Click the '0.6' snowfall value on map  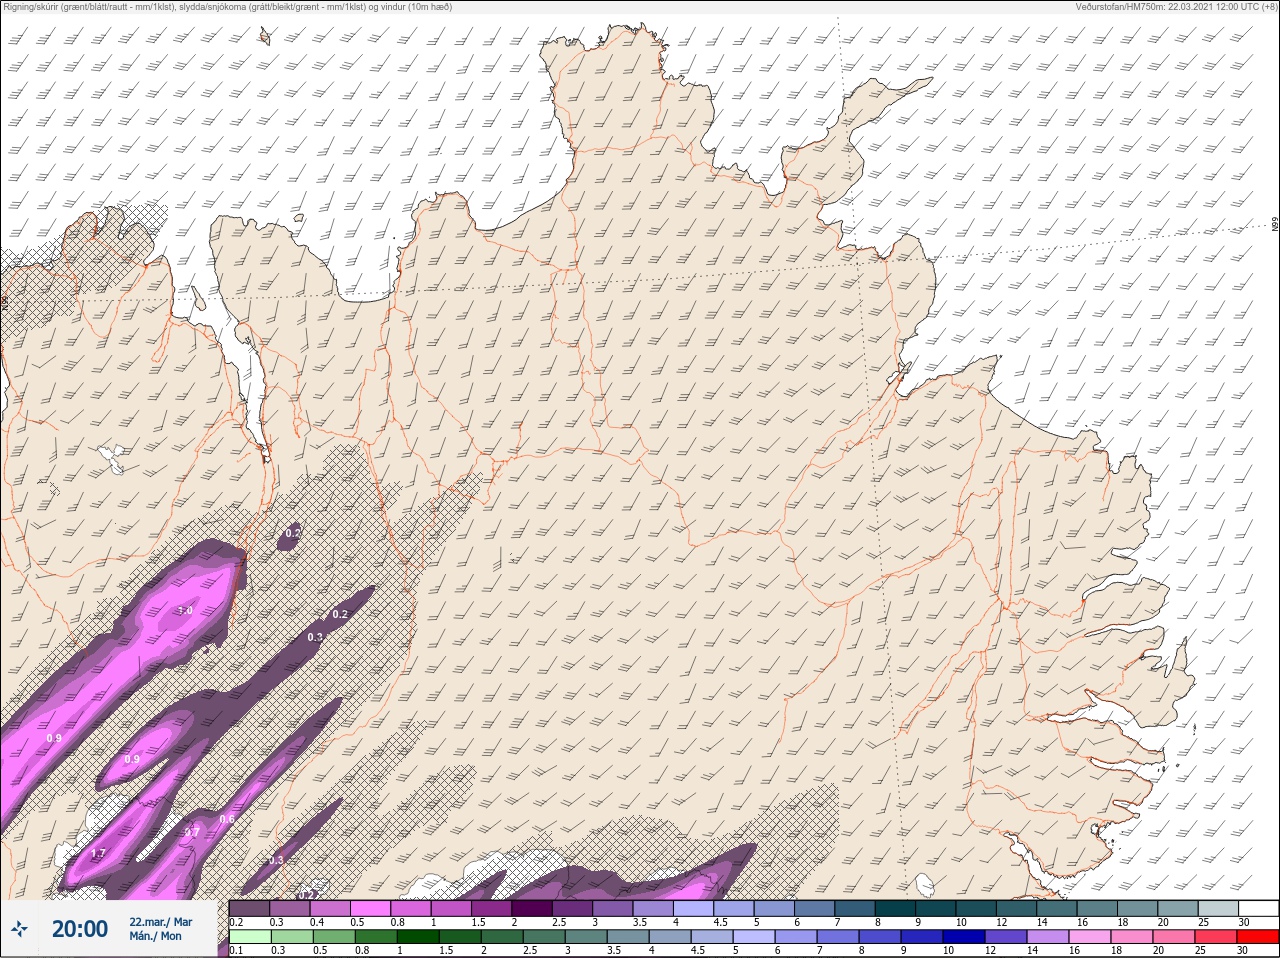point(227,819)
